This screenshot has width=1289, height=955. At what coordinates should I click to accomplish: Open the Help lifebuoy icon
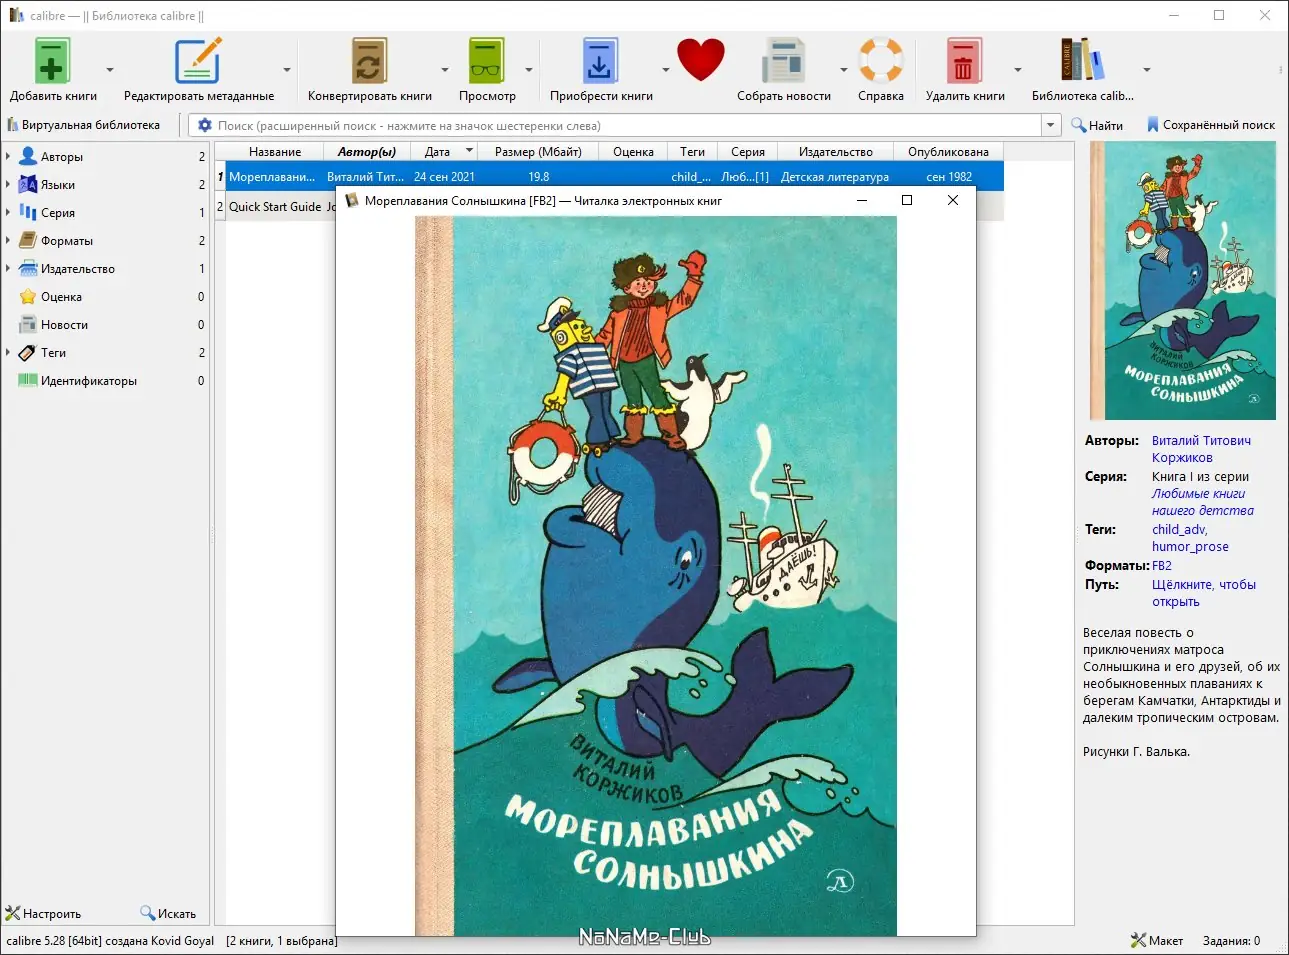(x=880, y=60)
